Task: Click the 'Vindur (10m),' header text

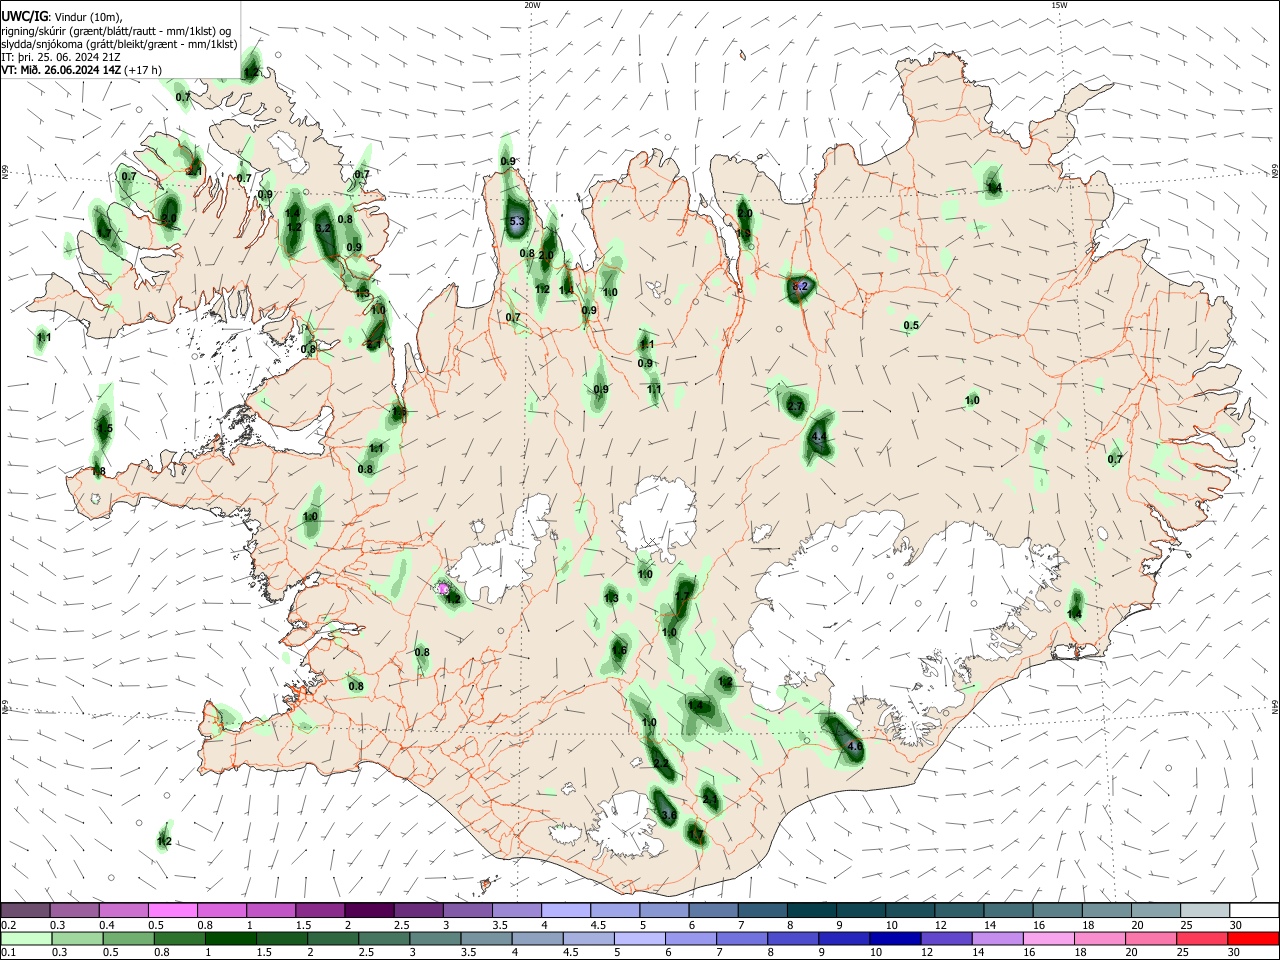Action: pyautogui.click(x=86, y=17)
